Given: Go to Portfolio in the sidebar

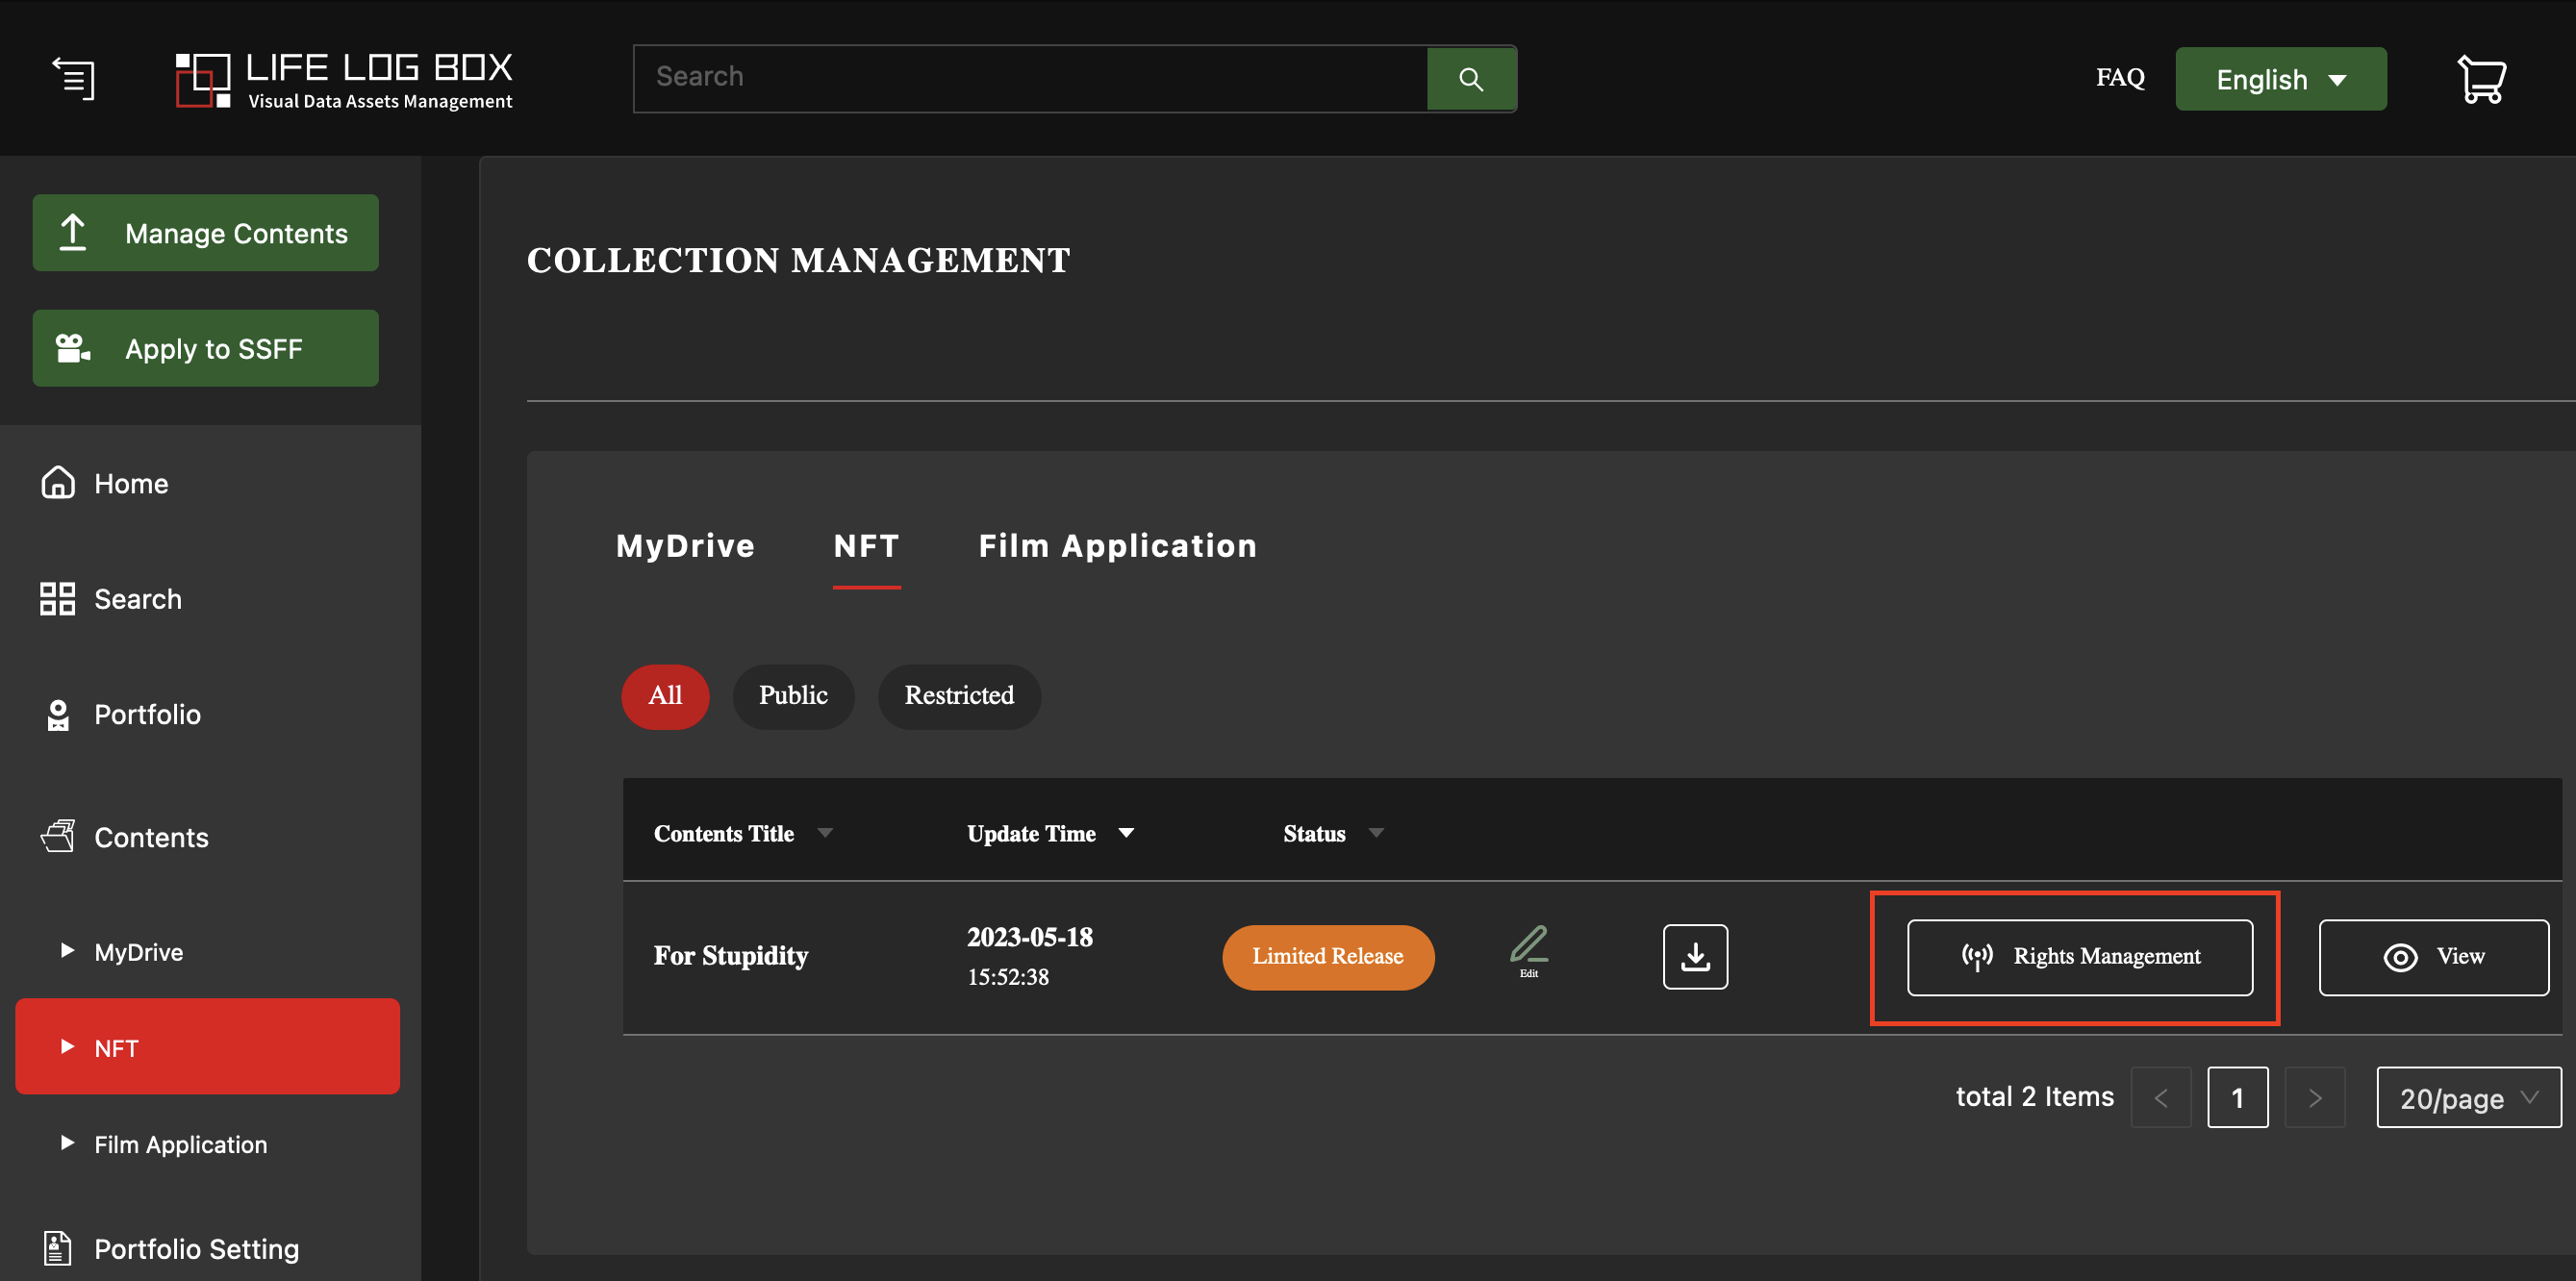Looking at the screenshot, I should click(121, 714).
